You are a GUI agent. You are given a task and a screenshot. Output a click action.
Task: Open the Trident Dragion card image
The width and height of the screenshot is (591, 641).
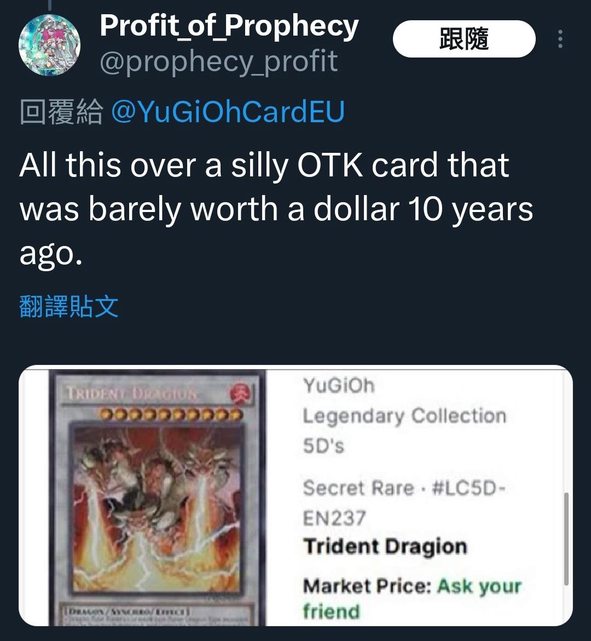[157, 497]
